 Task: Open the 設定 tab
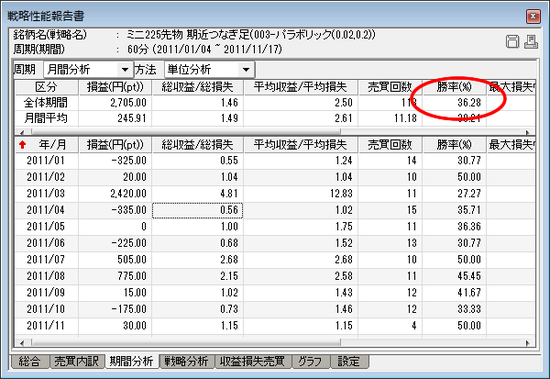(x=349, y=361)
